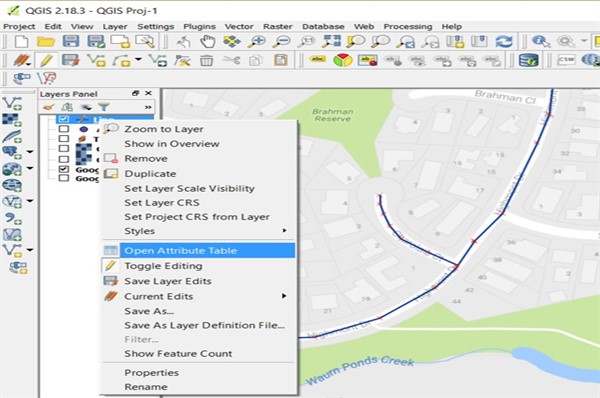Open the Processing menu
Viewport: 600px width, 398px height.
point(408,26)
